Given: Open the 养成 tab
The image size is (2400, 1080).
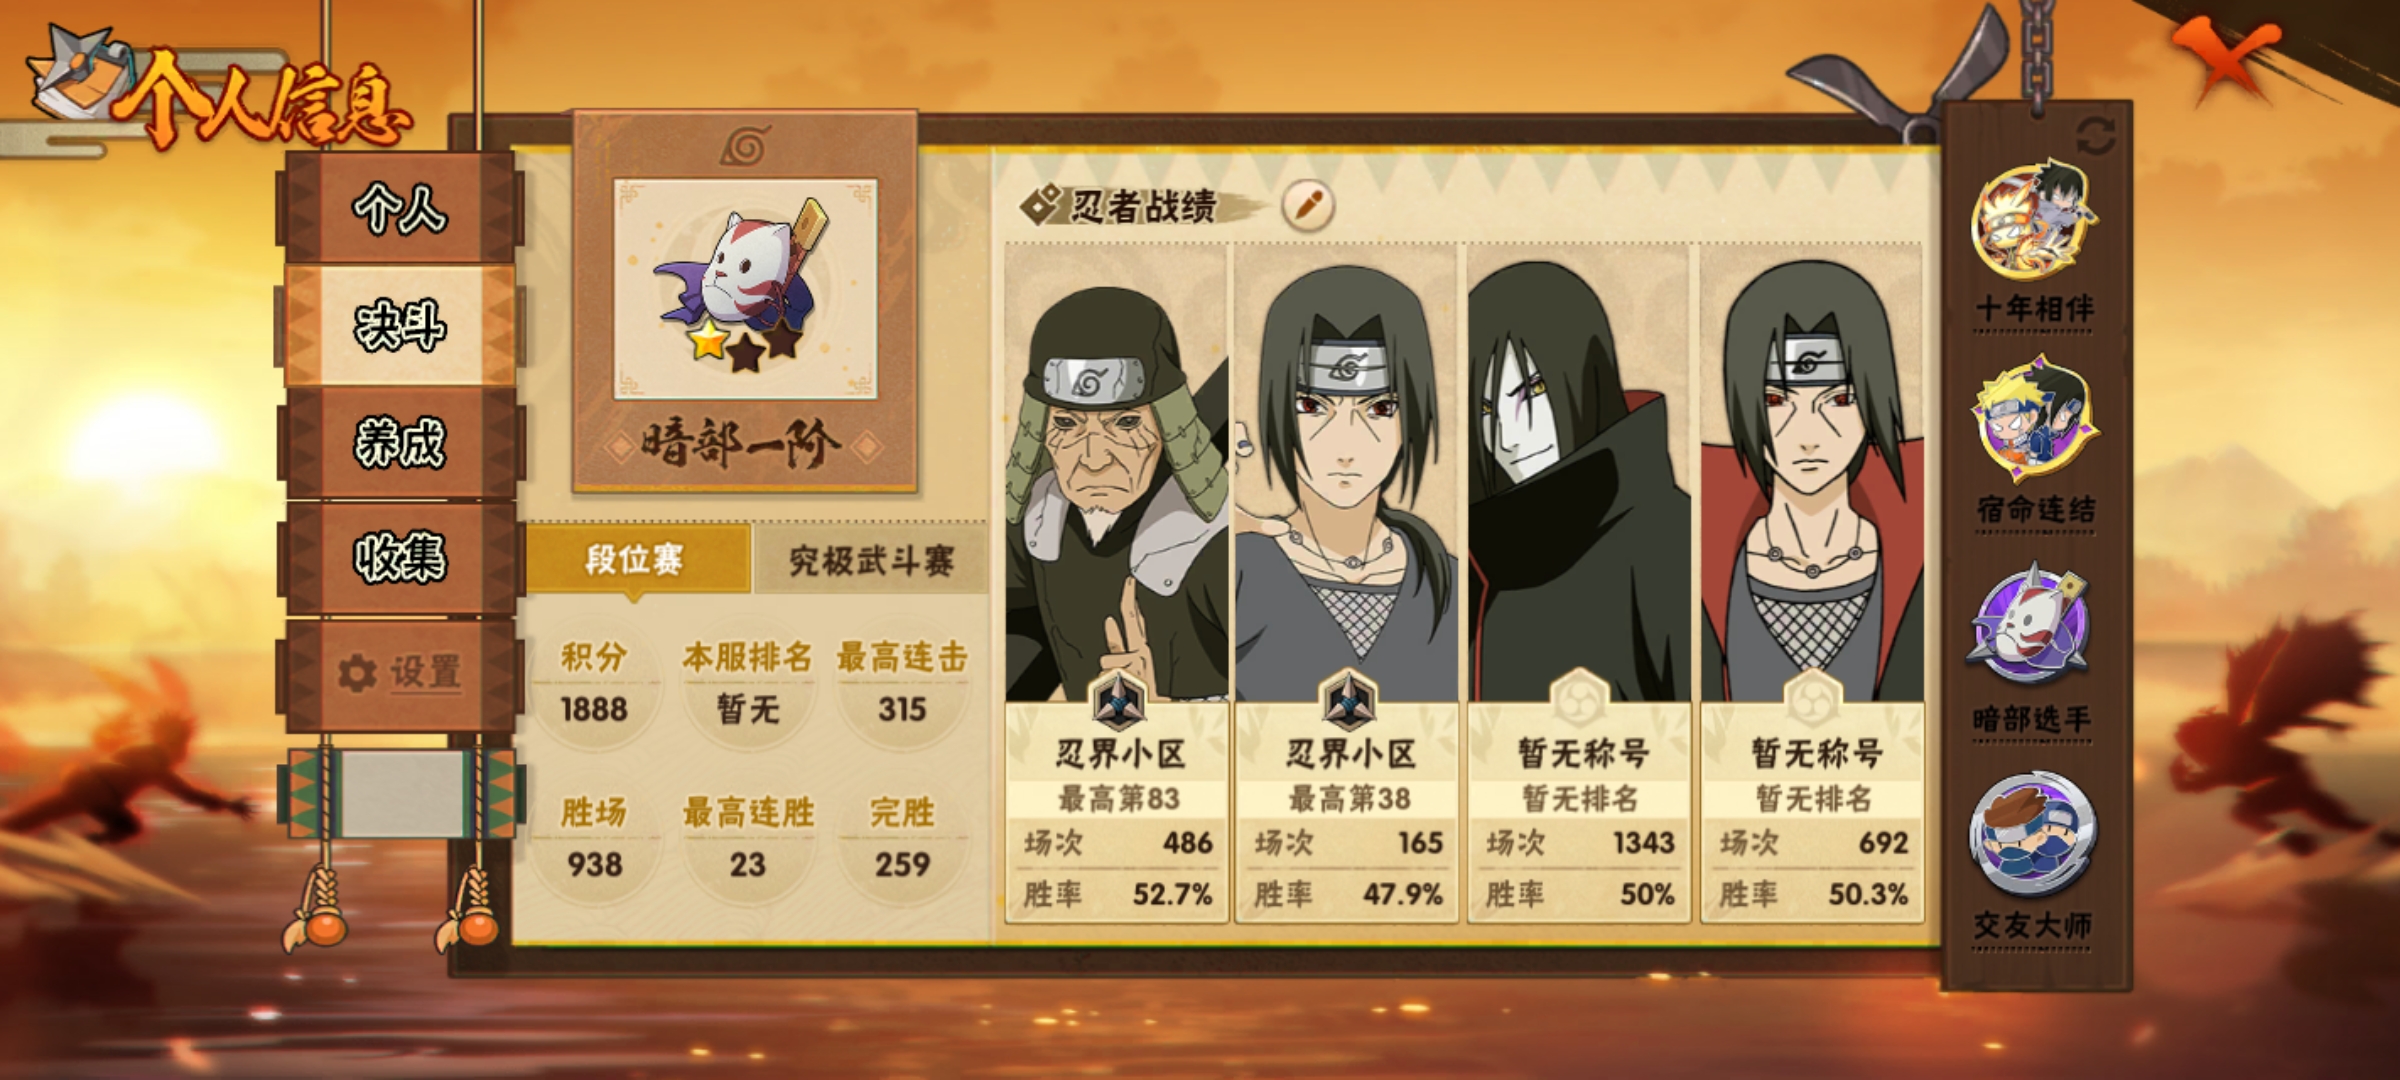Looking at the screenshot, I should click(400, 442).
